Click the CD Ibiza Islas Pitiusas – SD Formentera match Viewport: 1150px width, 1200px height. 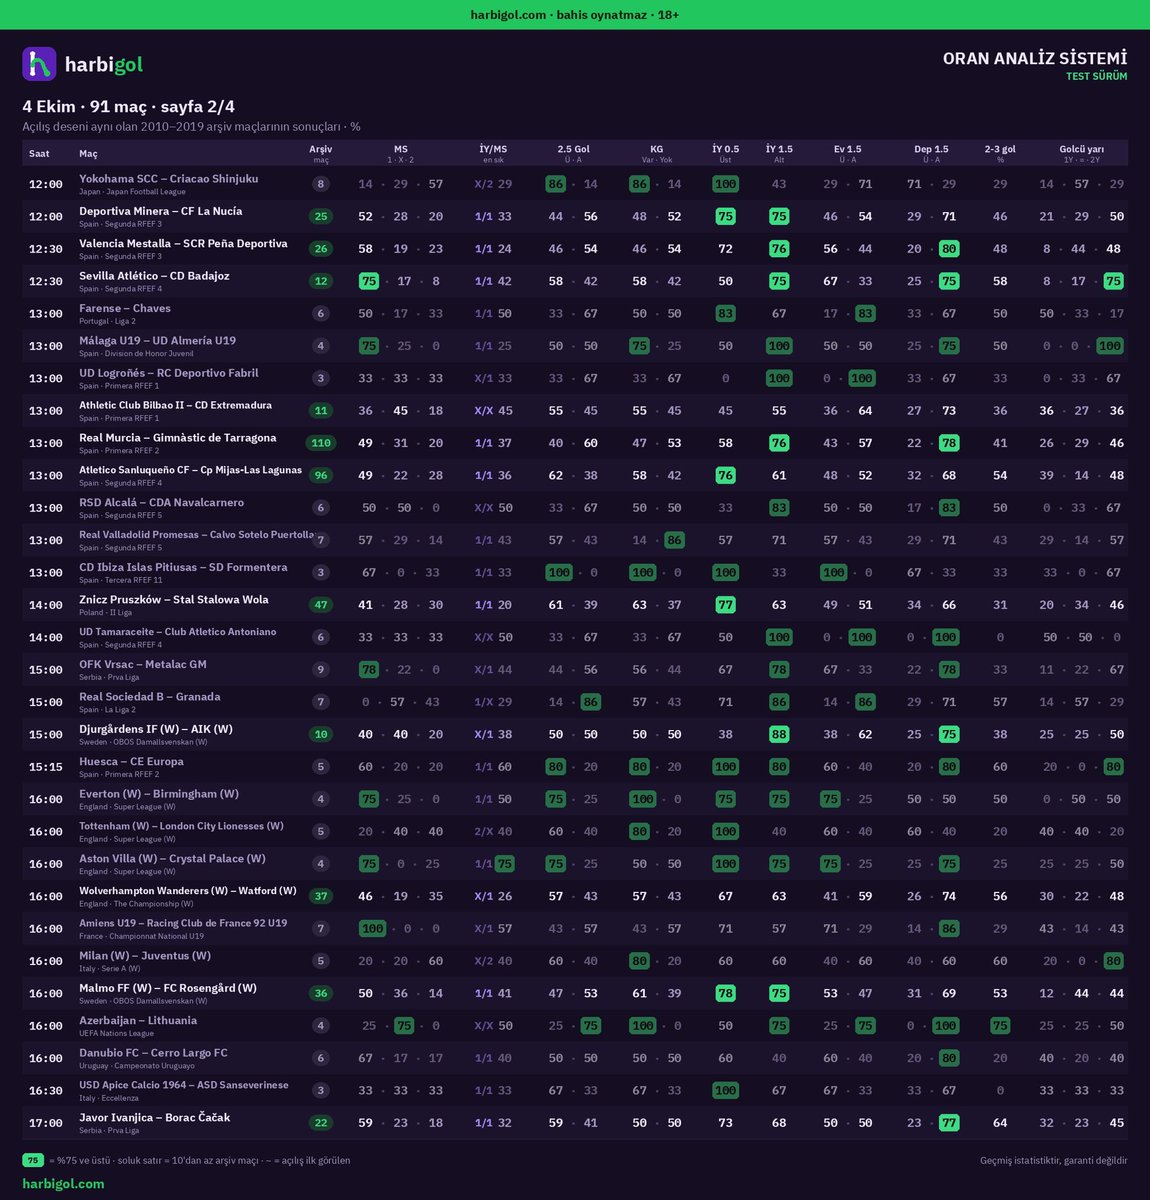coord(183,567)
